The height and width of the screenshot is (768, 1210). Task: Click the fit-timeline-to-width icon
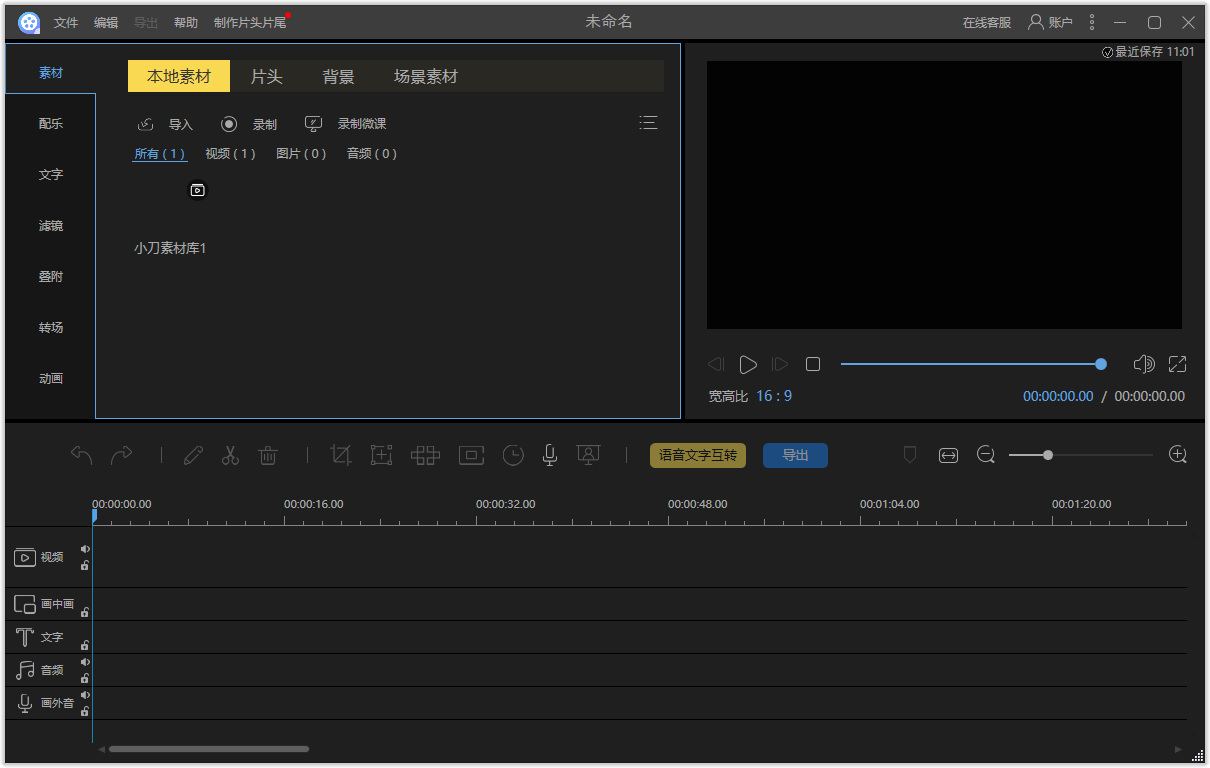948,456
